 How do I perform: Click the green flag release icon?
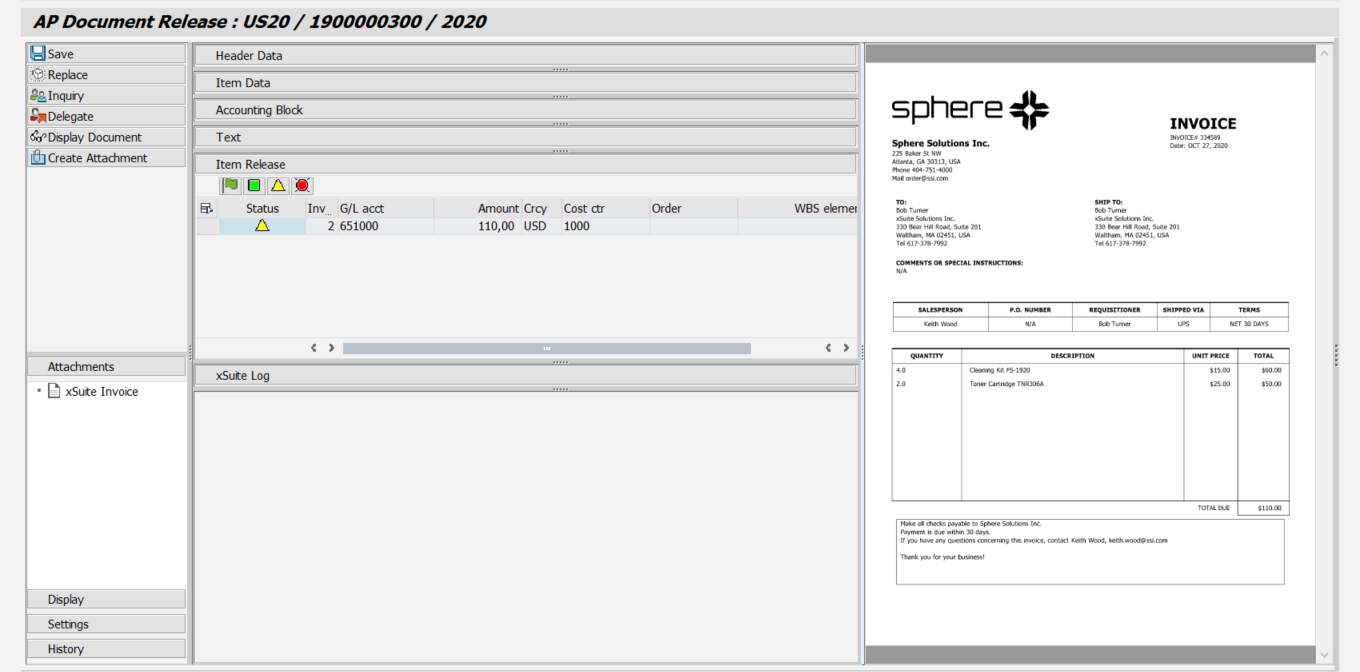[x=231, y=186]
